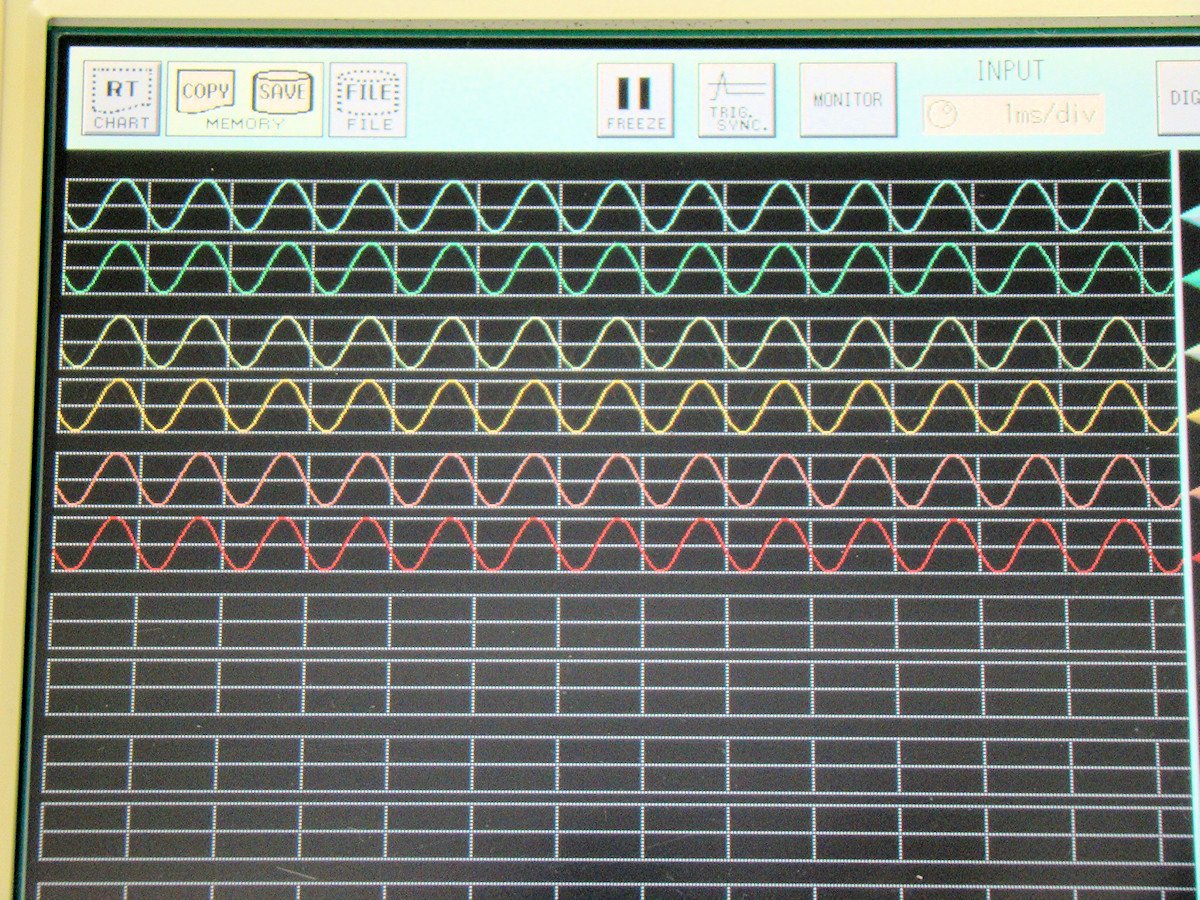This screenshot has height=900, width=1200.
Task: Click the red sine waveform trace
Action: tap(615, 545)
